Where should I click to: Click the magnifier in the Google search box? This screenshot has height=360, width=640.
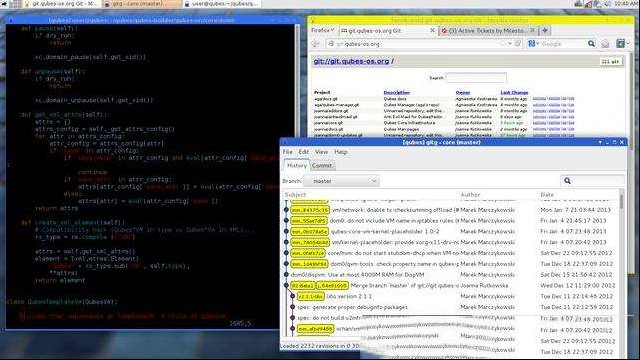(x=591, y=44)
